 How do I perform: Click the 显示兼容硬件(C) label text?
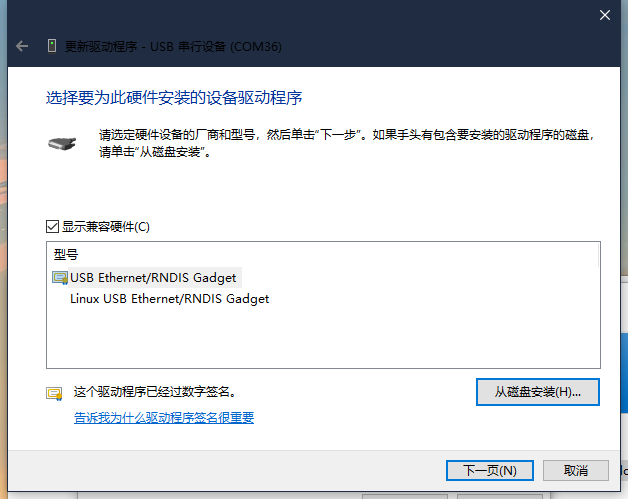(x=105, y=226)
